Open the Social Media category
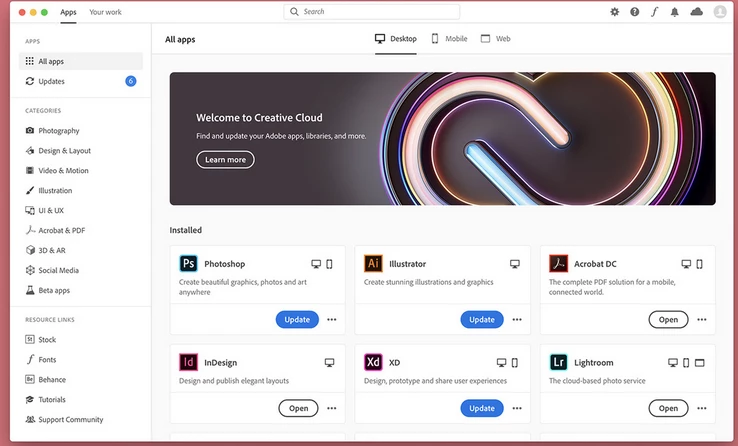The height and width of the screenshot is (446, 738). click(52, 271)
